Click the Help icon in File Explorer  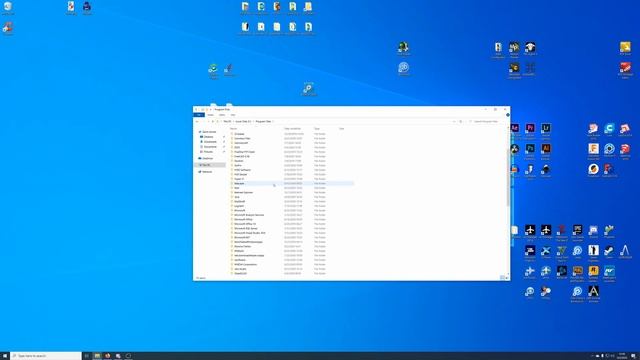(508, 115)
